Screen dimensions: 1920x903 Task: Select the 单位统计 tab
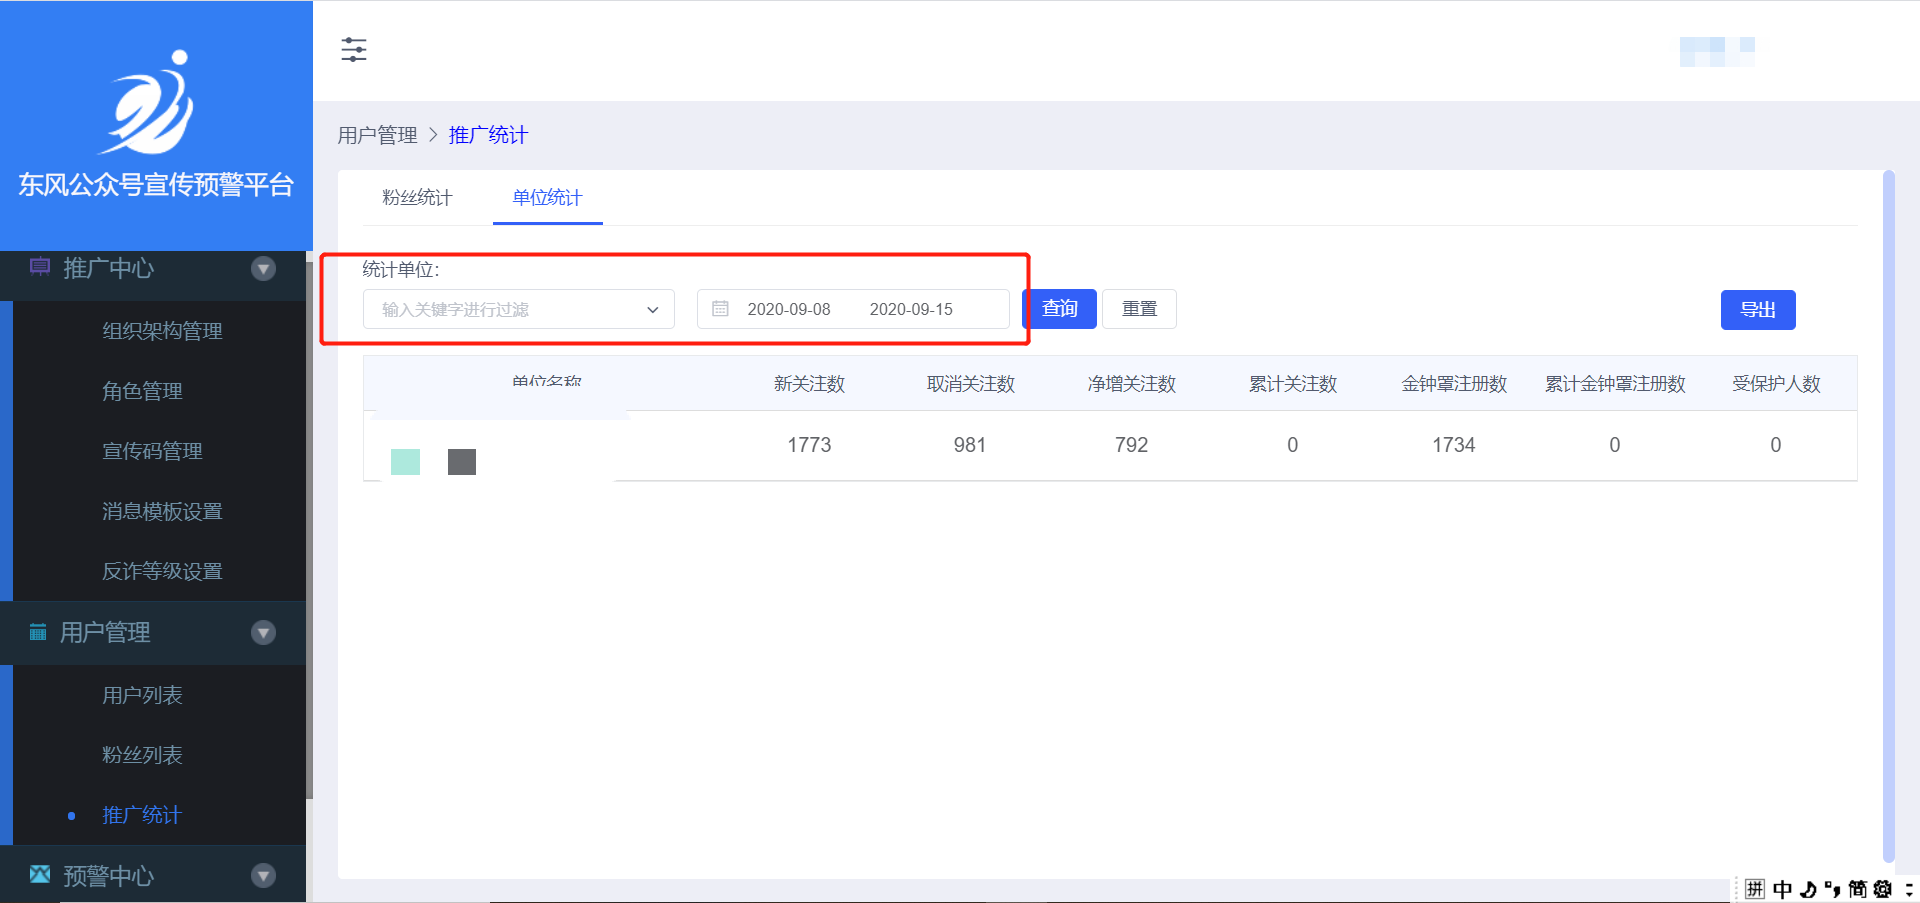(547, 198)
